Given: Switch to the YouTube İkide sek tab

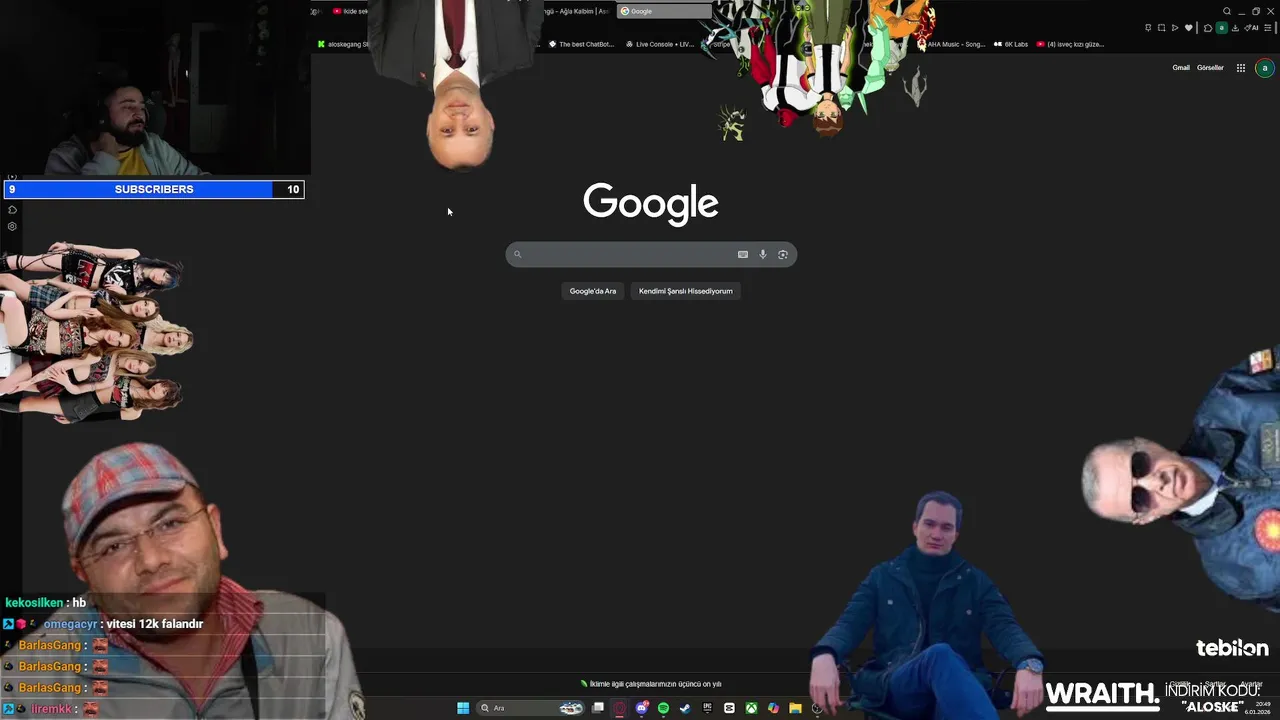Looking at the screenshot, I should pos(350,11).
